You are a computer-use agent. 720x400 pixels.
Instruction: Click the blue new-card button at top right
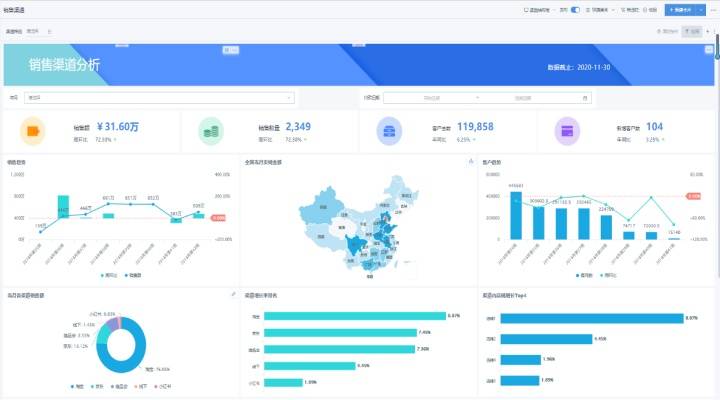[x=680, y=9]
